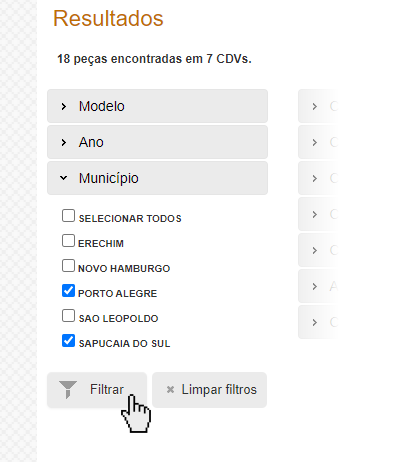Enable the ERECHIM checkbox
Viewport: 403px width, 462px height.
(68, 241)
